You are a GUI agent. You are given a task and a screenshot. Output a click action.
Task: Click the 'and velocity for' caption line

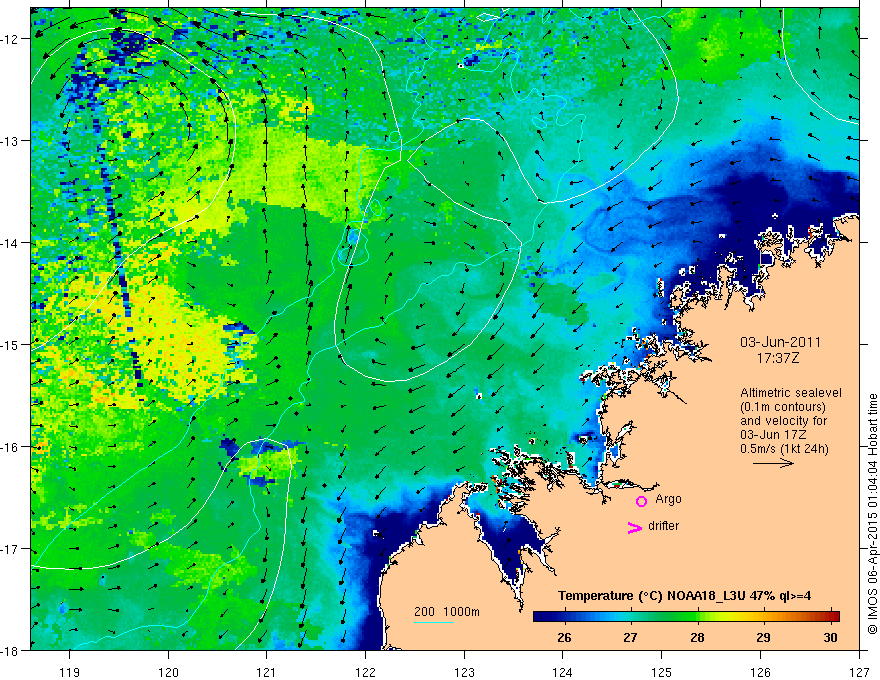(783, 421)
